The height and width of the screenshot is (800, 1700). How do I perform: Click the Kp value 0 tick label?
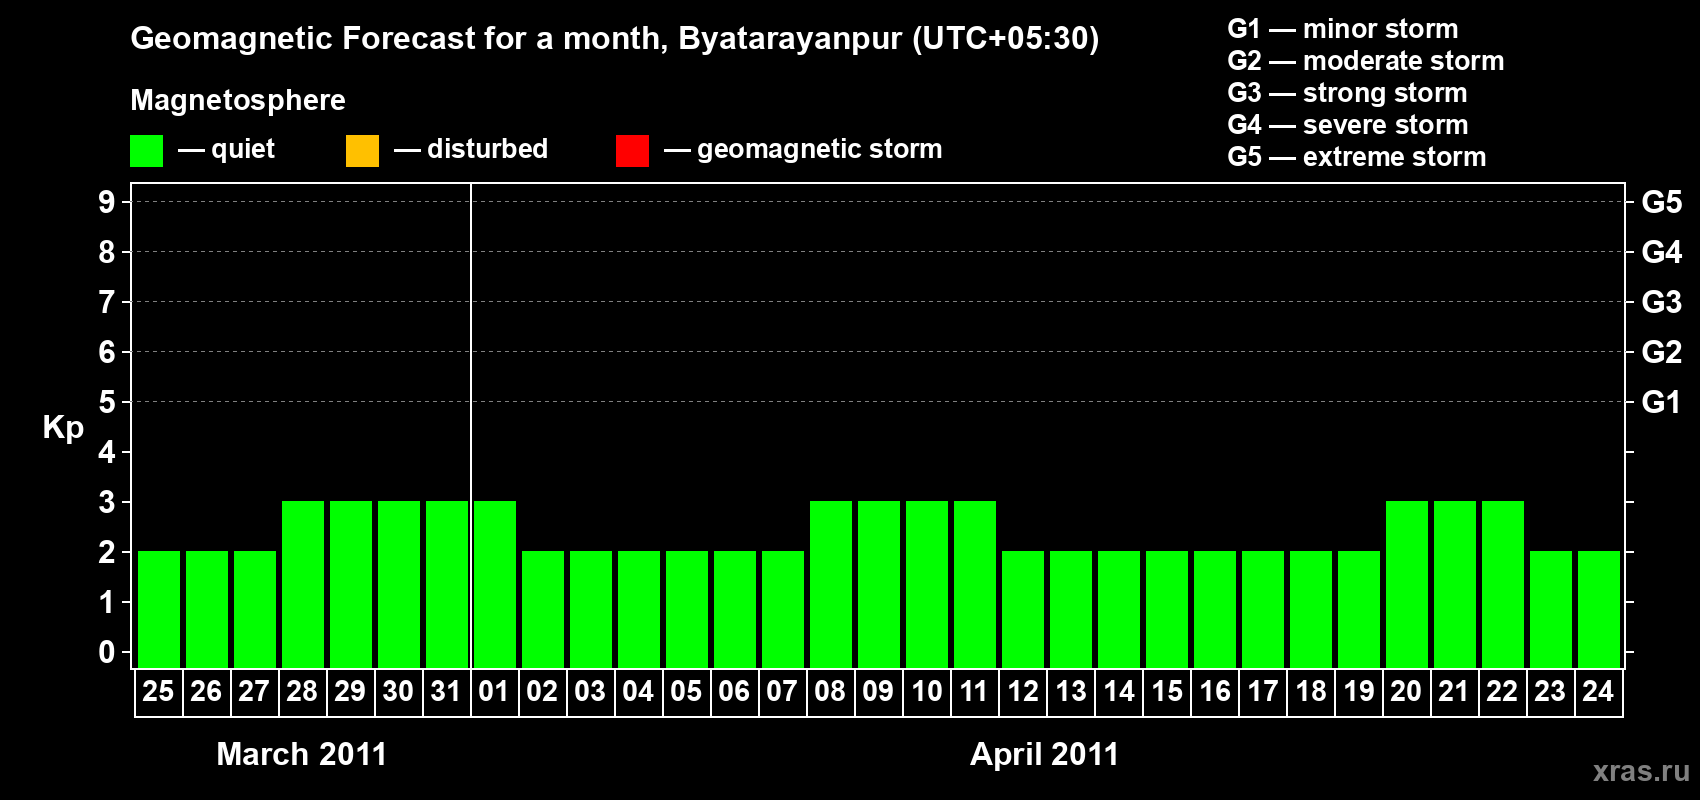pos(107,652)
